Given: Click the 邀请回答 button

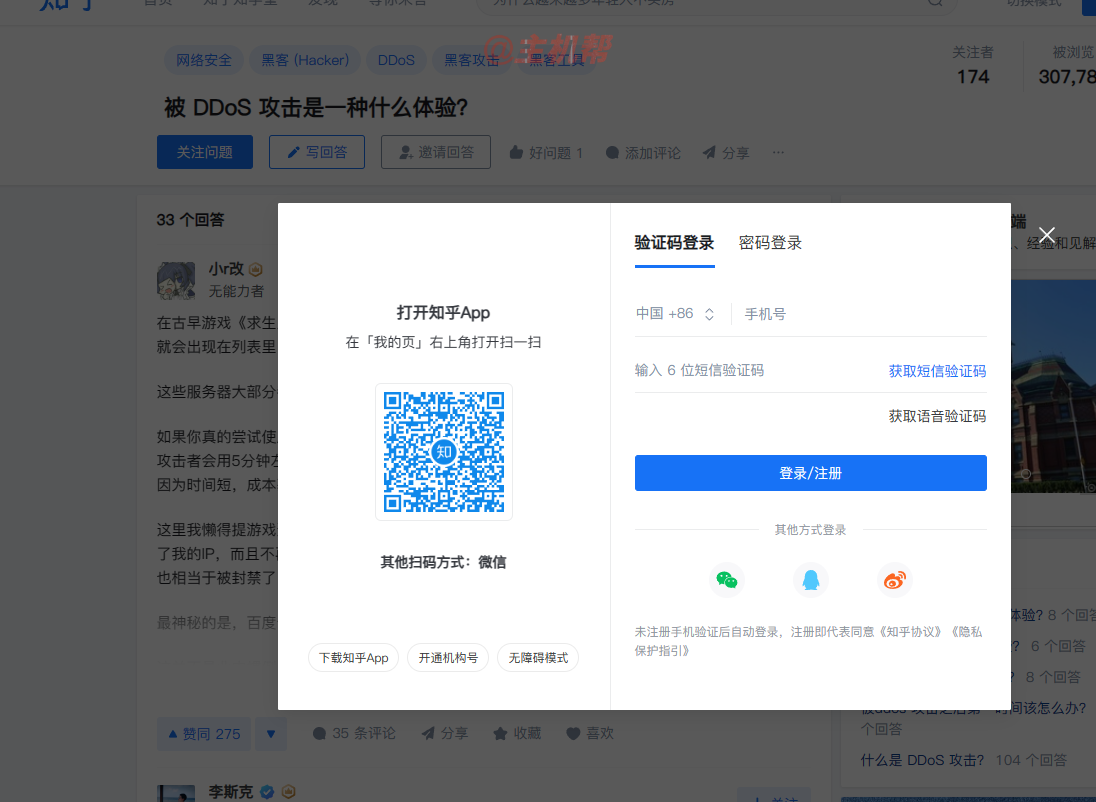Looking at the screenshot, I should [435, 152].
